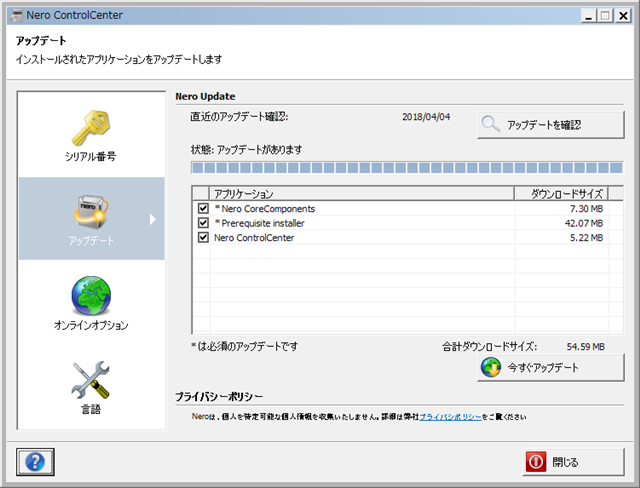Click the 7.30 MB size value
Viewport: 640px width, 488px height.
(x=586, y=209)
